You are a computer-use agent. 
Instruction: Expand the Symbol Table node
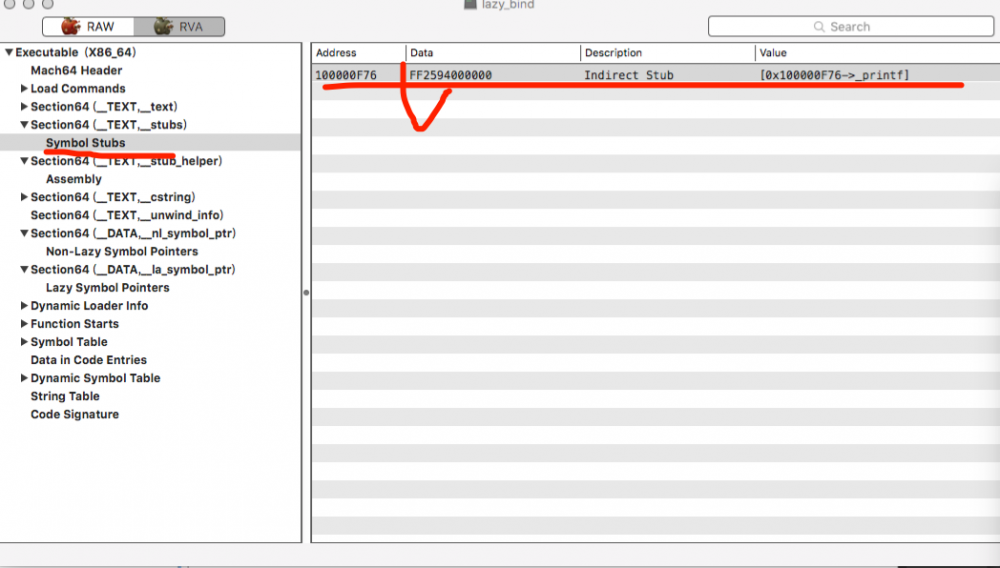24,342
